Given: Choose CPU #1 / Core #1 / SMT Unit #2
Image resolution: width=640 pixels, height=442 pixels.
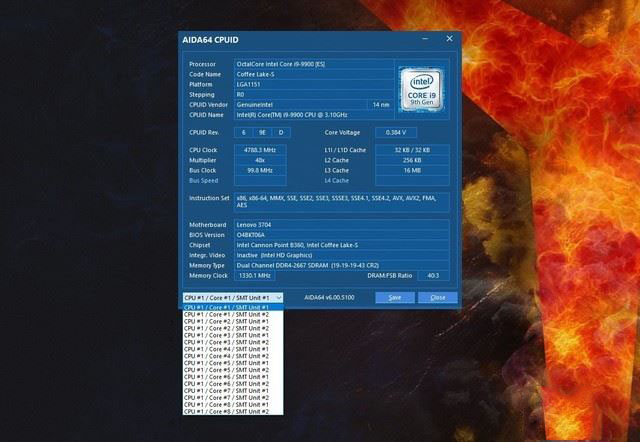Looking at the screenshot, I should [226, 315].
